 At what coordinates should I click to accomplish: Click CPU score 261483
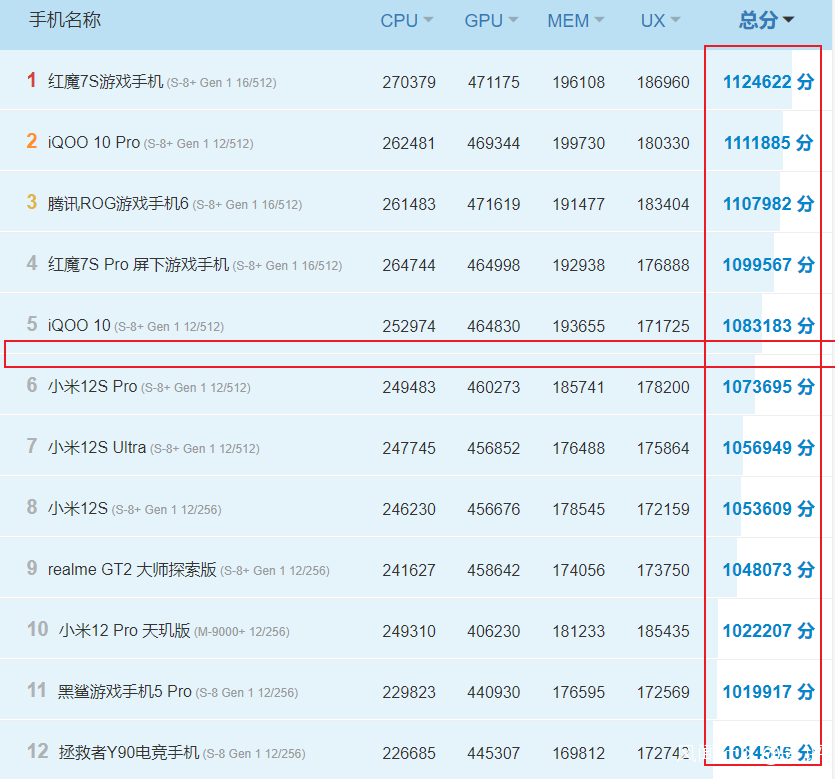coord(408,204)
